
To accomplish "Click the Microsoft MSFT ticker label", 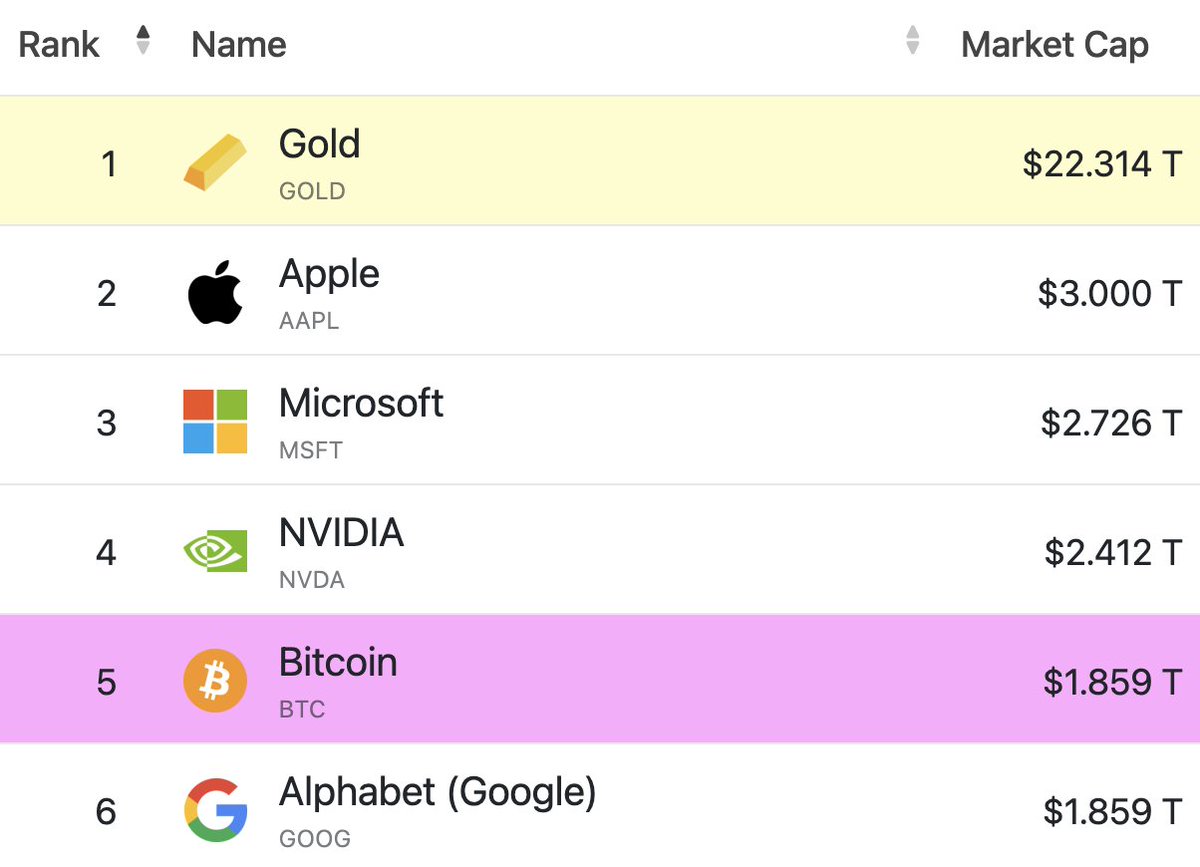I will tap(310, 450).
